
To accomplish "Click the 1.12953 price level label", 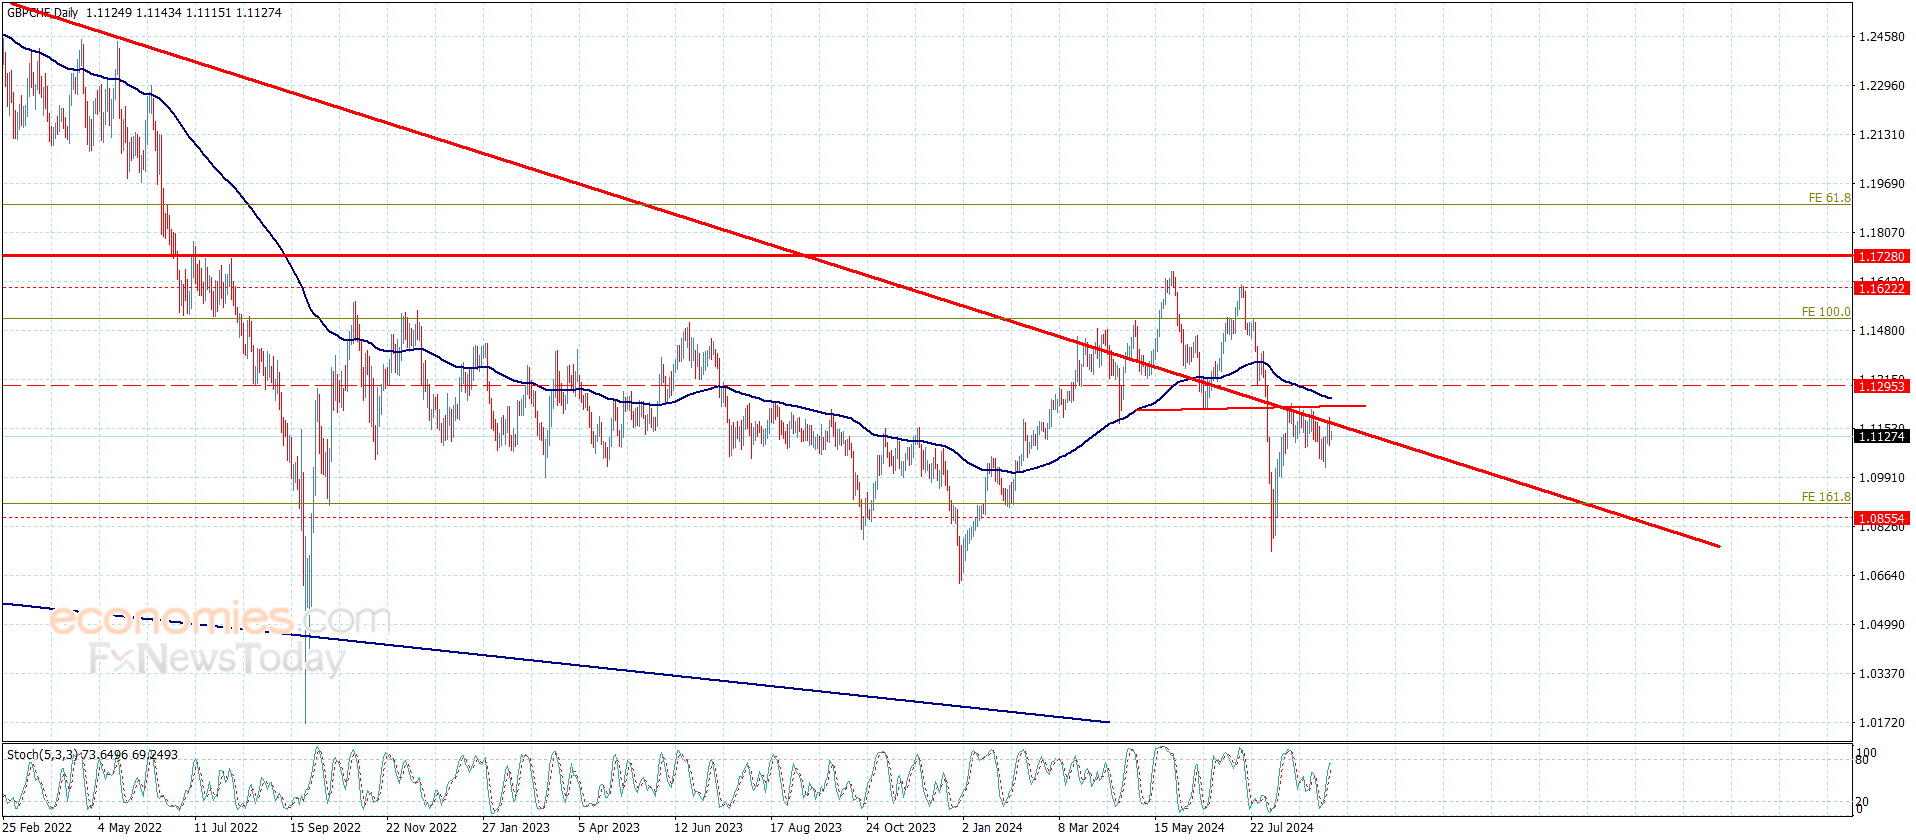I will coord(1881,386).
